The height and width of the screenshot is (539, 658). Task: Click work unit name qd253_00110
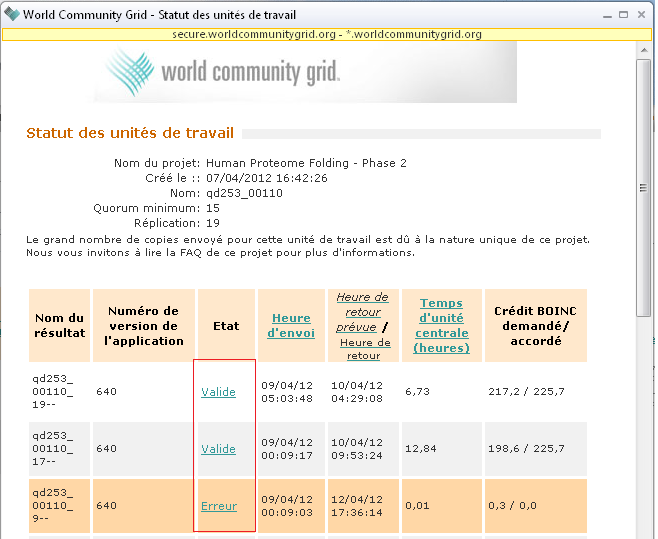(244, 193)
